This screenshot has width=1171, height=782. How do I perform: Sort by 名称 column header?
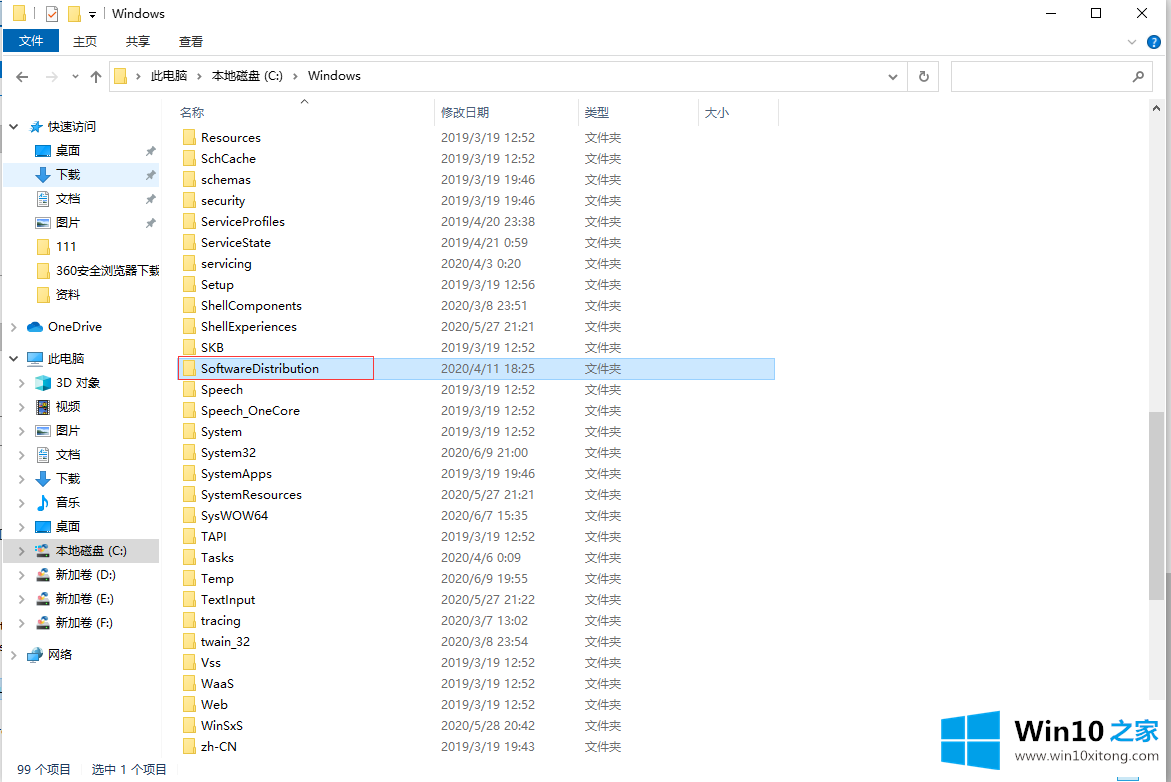click(x=192, y=113)
